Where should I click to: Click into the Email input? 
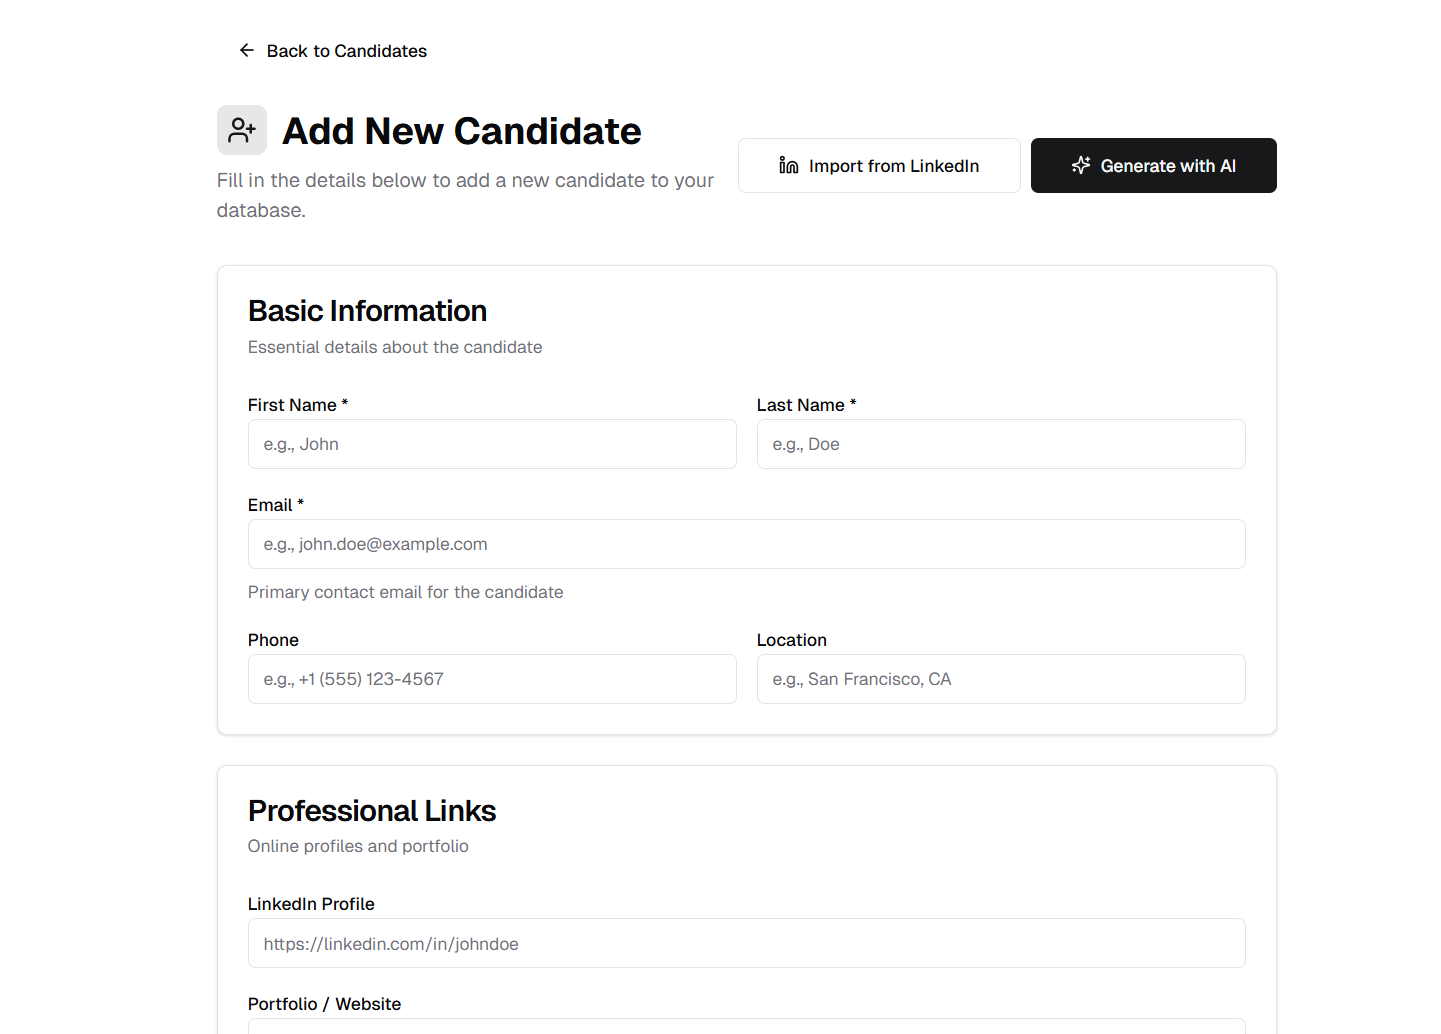tap(746, 544)
